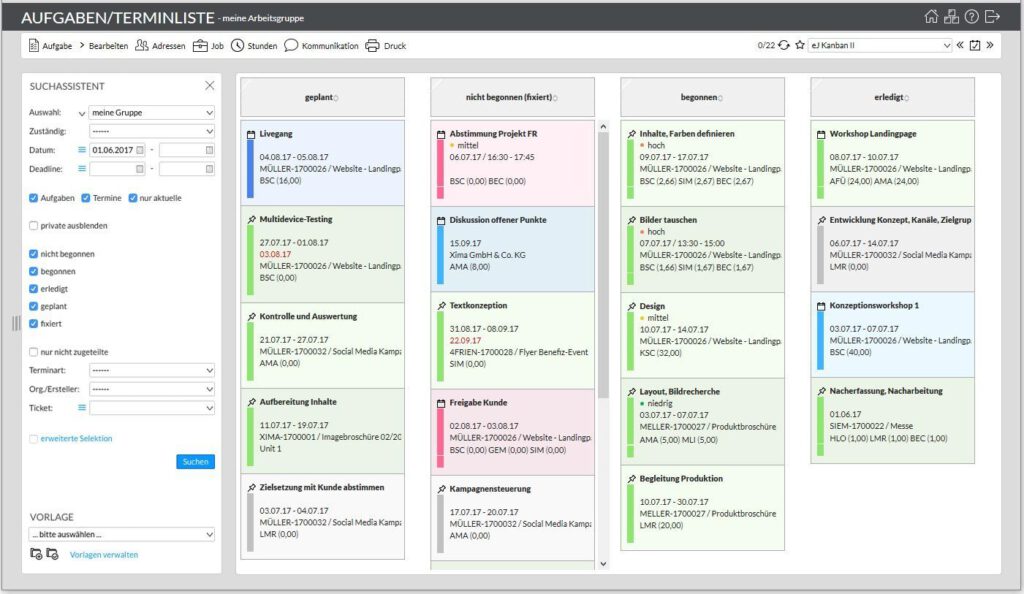
Task: Click the checklist icon beside view selector
Action: pyautogui.click(x=975, y=45)
